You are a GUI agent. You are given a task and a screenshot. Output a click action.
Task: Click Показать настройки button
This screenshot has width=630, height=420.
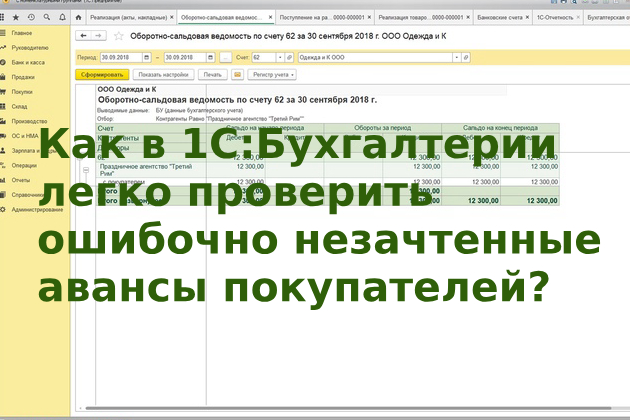click(164, 75)
